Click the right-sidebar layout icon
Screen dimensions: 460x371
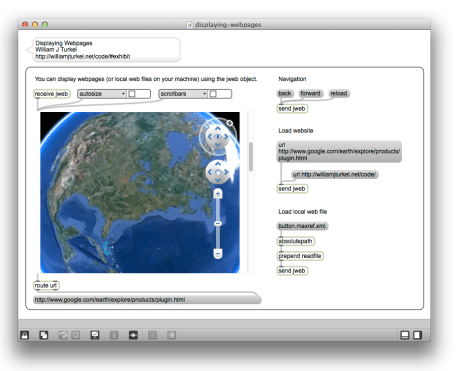pos(417,335)
